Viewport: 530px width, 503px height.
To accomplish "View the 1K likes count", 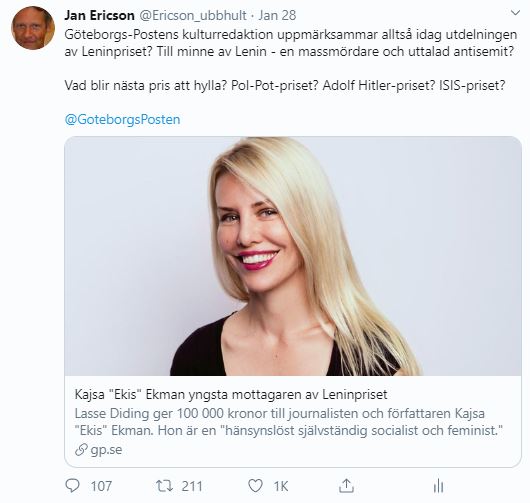I will pos(281,486).
